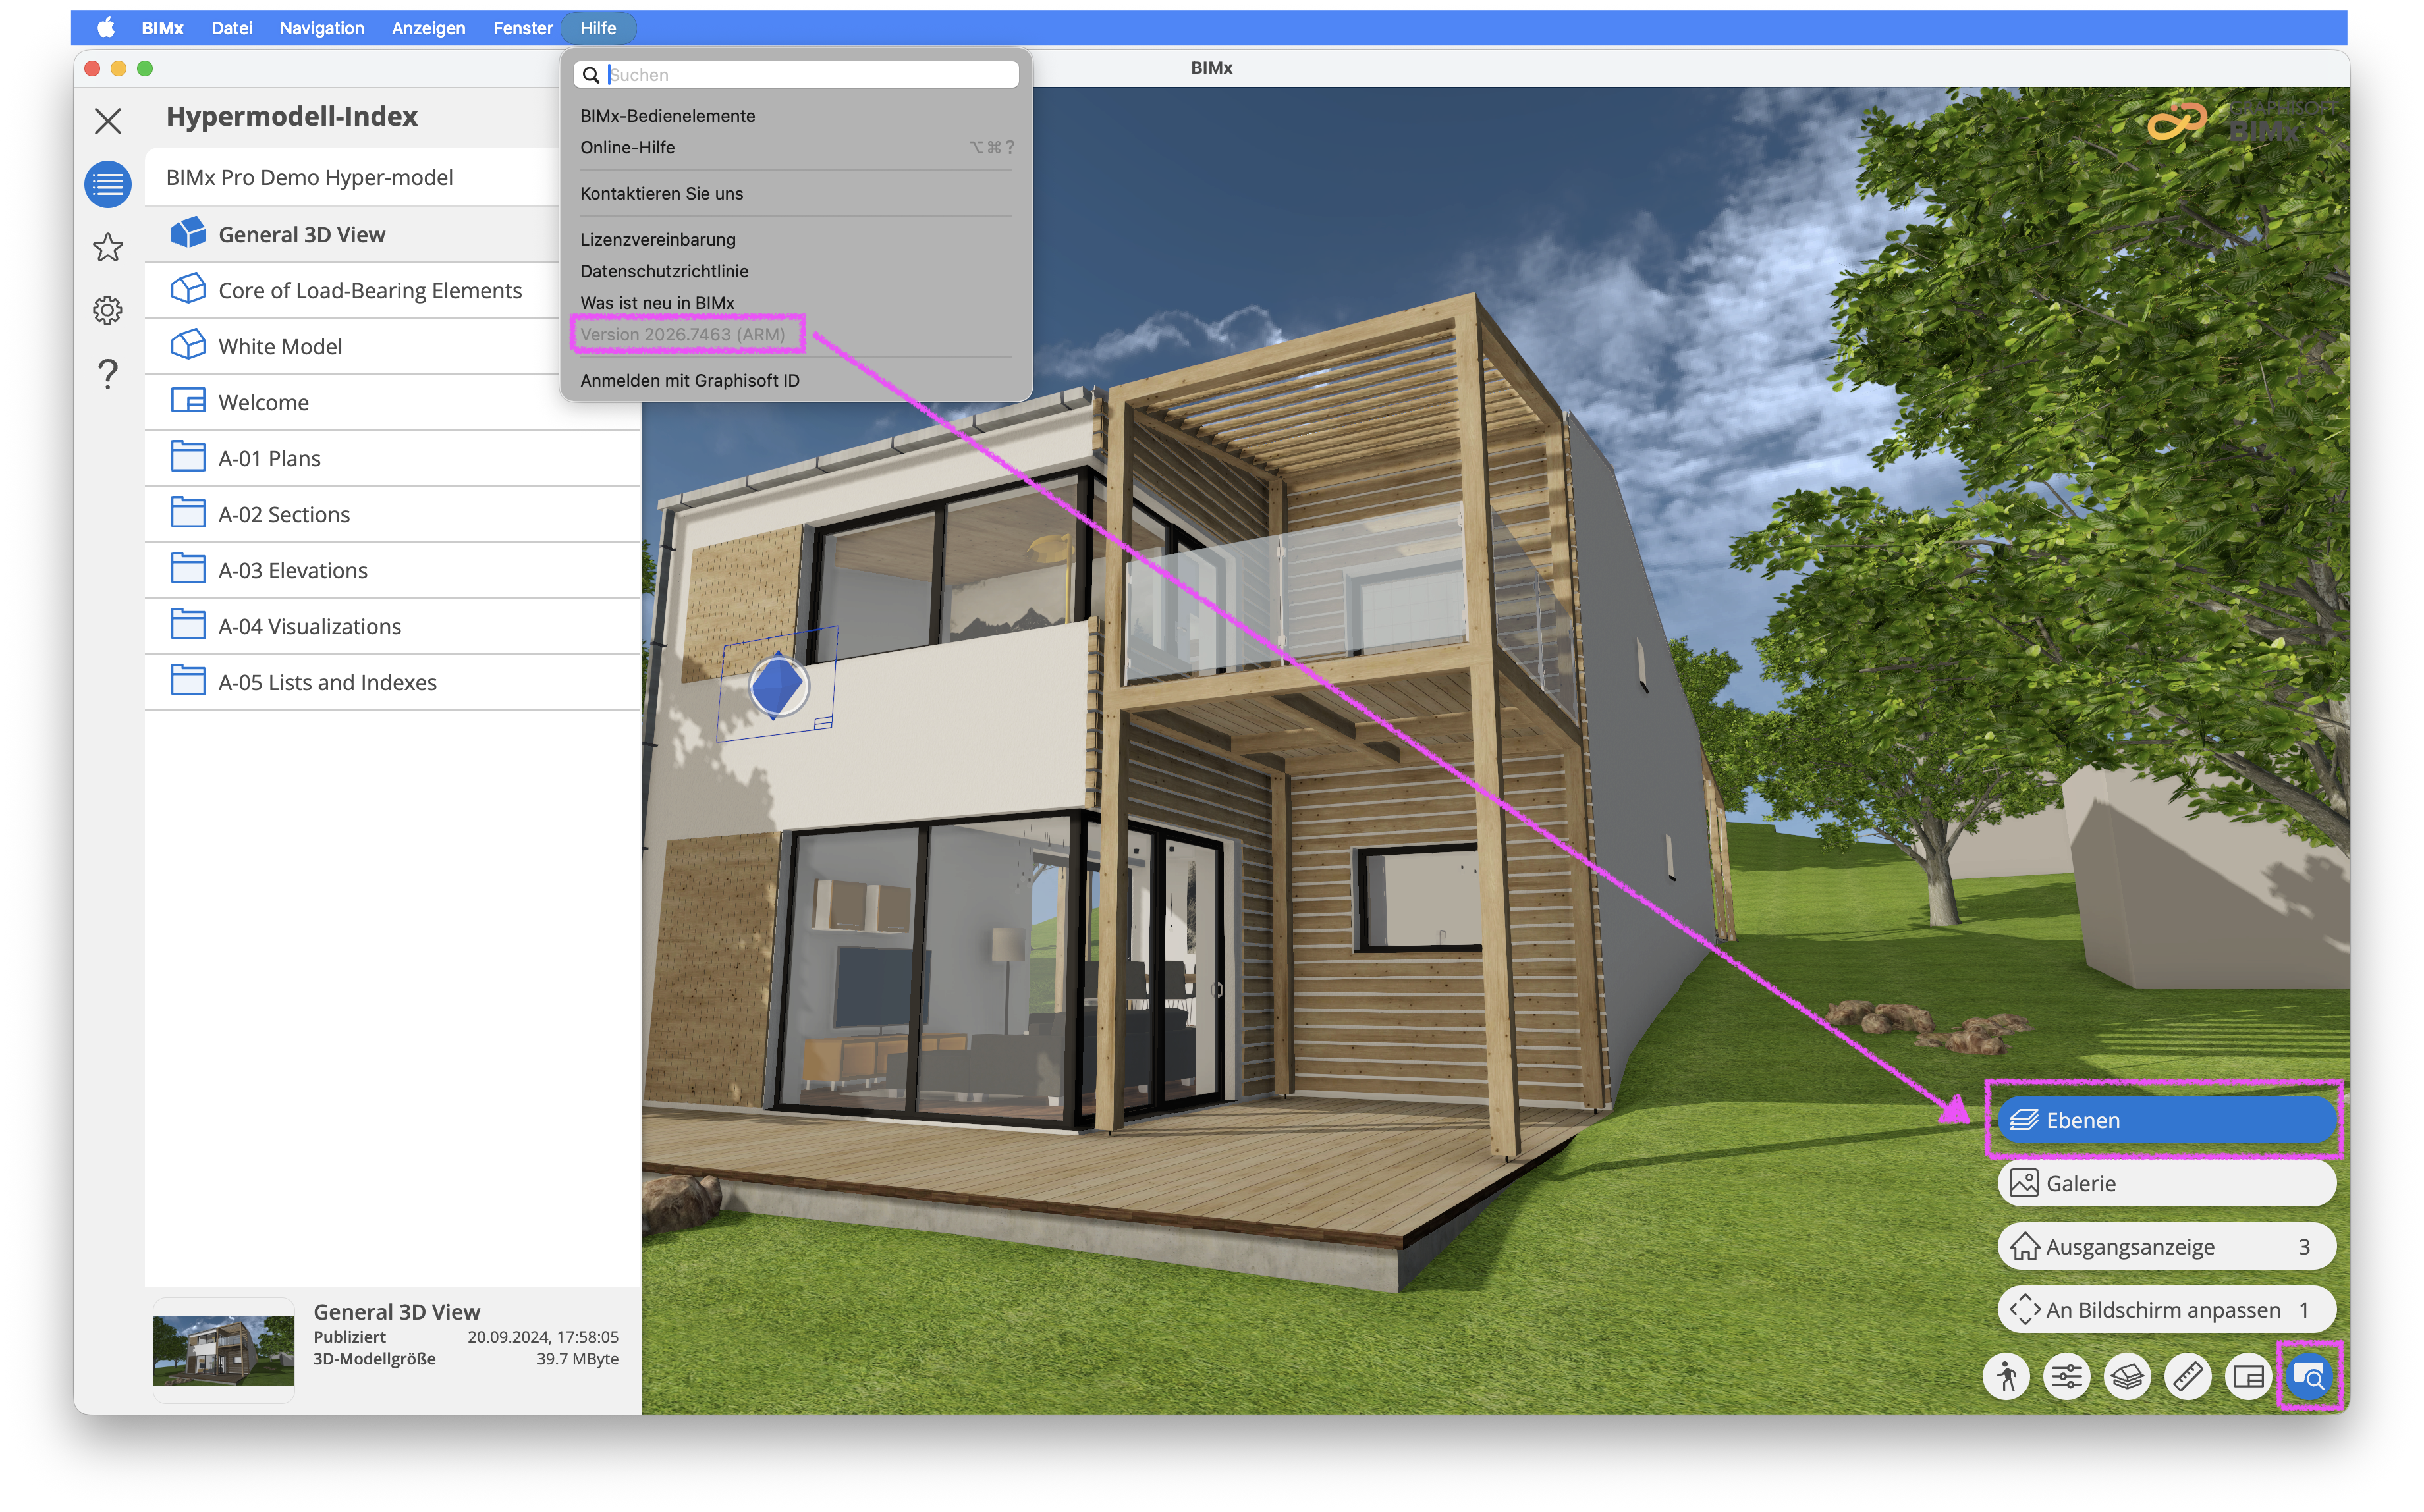This screenshot has height=1512, width=2424.
Task: Open the Fenster menu
Action: click(522, 28)
